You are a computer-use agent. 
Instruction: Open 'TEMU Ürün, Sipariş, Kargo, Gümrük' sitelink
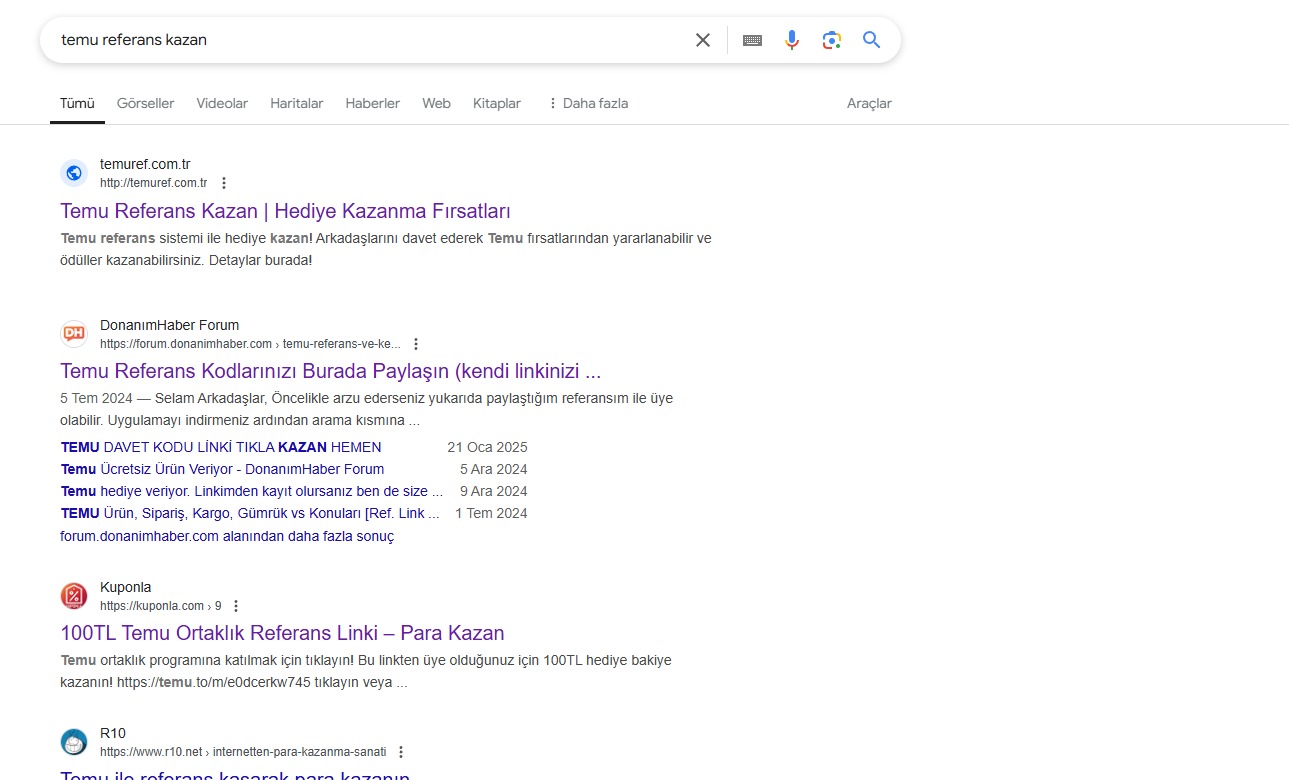(x=250, y=513)
